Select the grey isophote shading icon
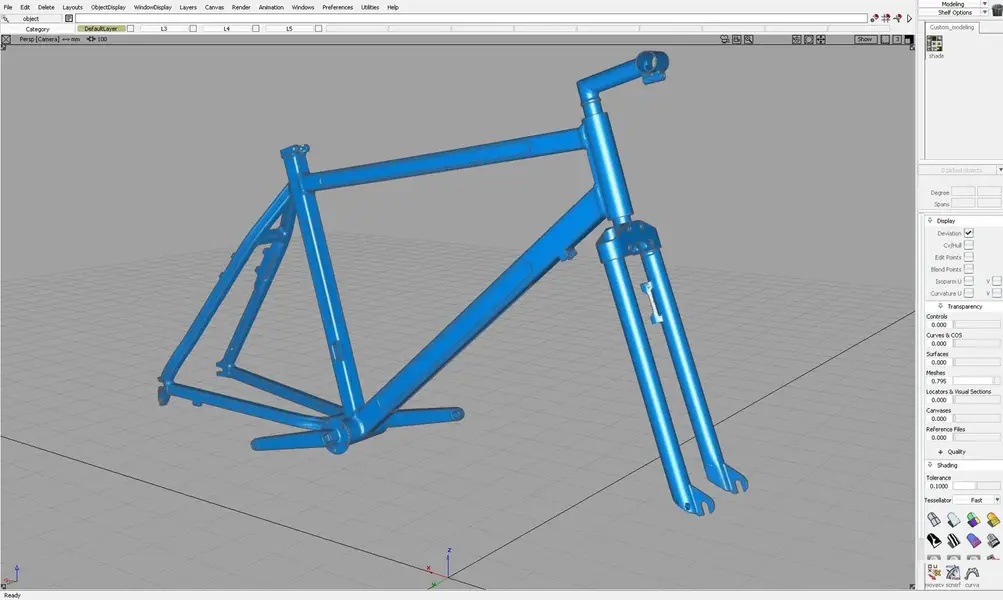 [993, 541]
